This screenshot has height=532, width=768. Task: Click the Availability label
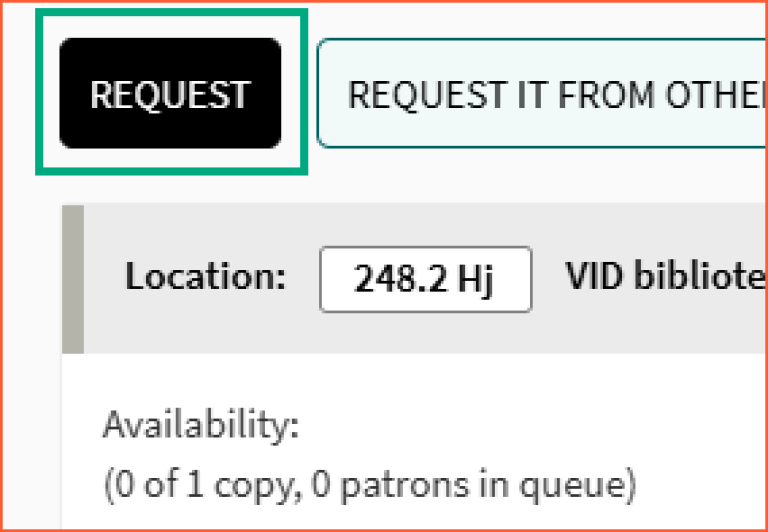point(201,424)
